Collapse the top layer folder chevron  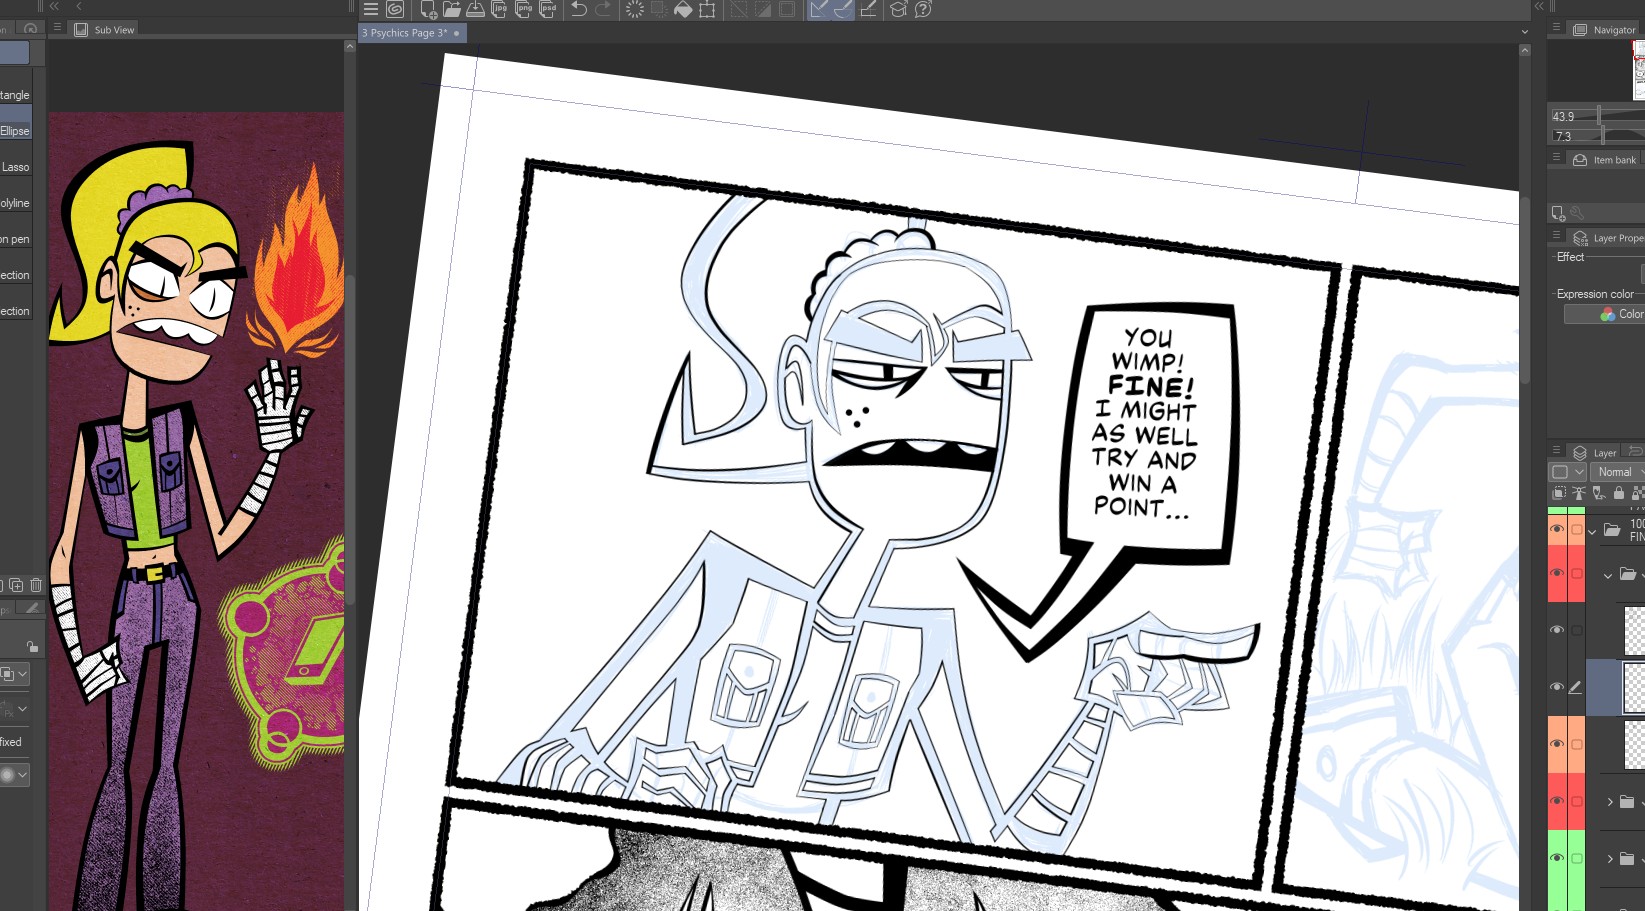click(1592, 531)
